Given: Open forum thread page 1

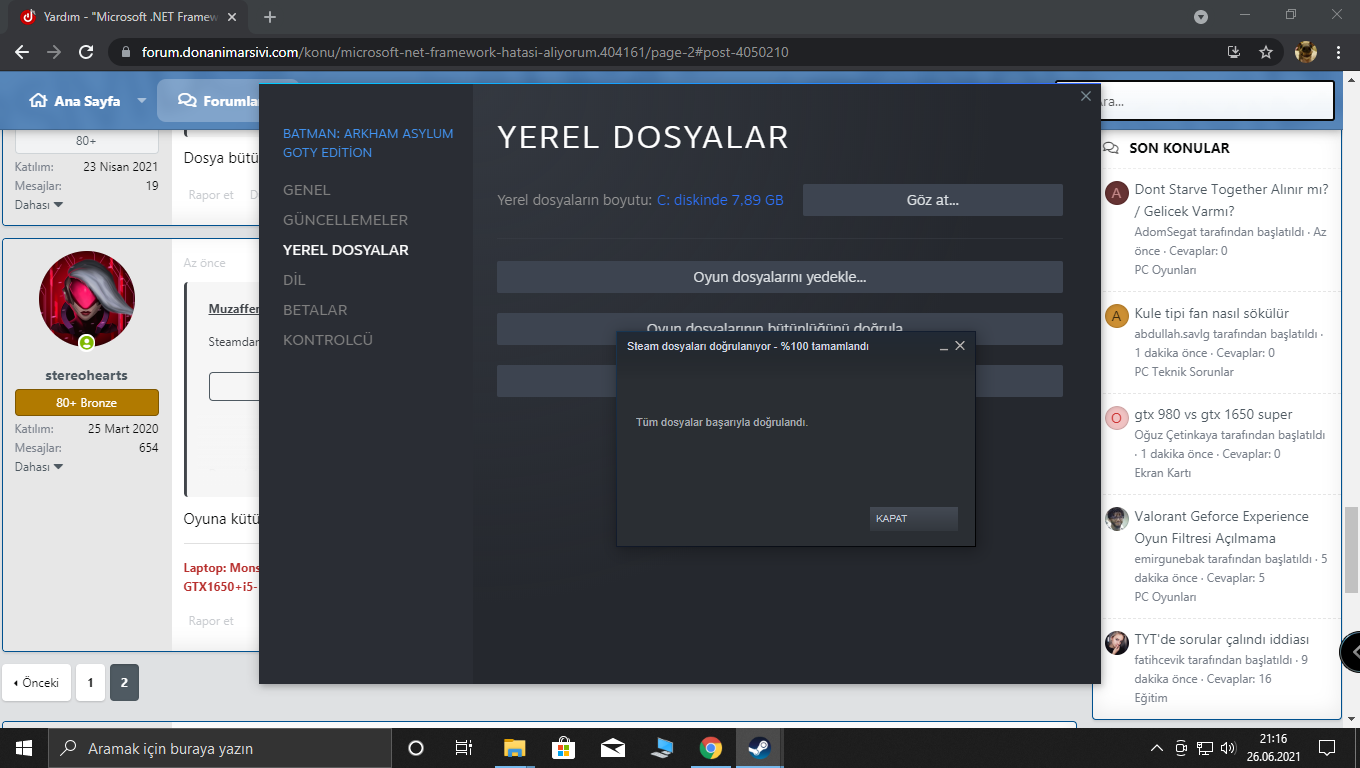Looking at the screenshot, I should [90, 683].
